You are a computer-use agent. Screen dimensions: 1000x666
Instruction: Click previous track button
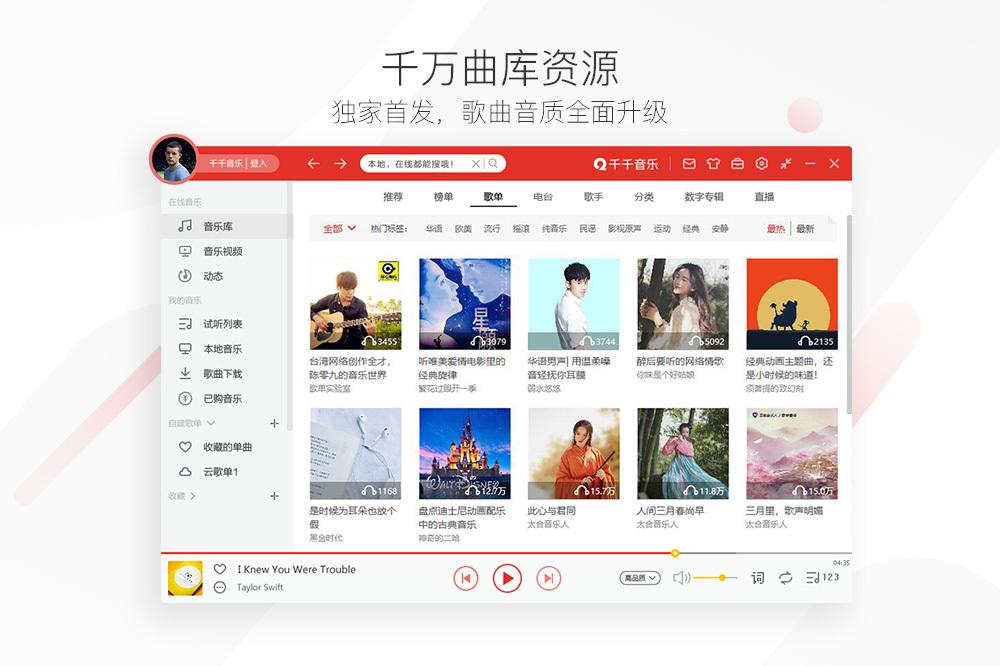[466, 579]
